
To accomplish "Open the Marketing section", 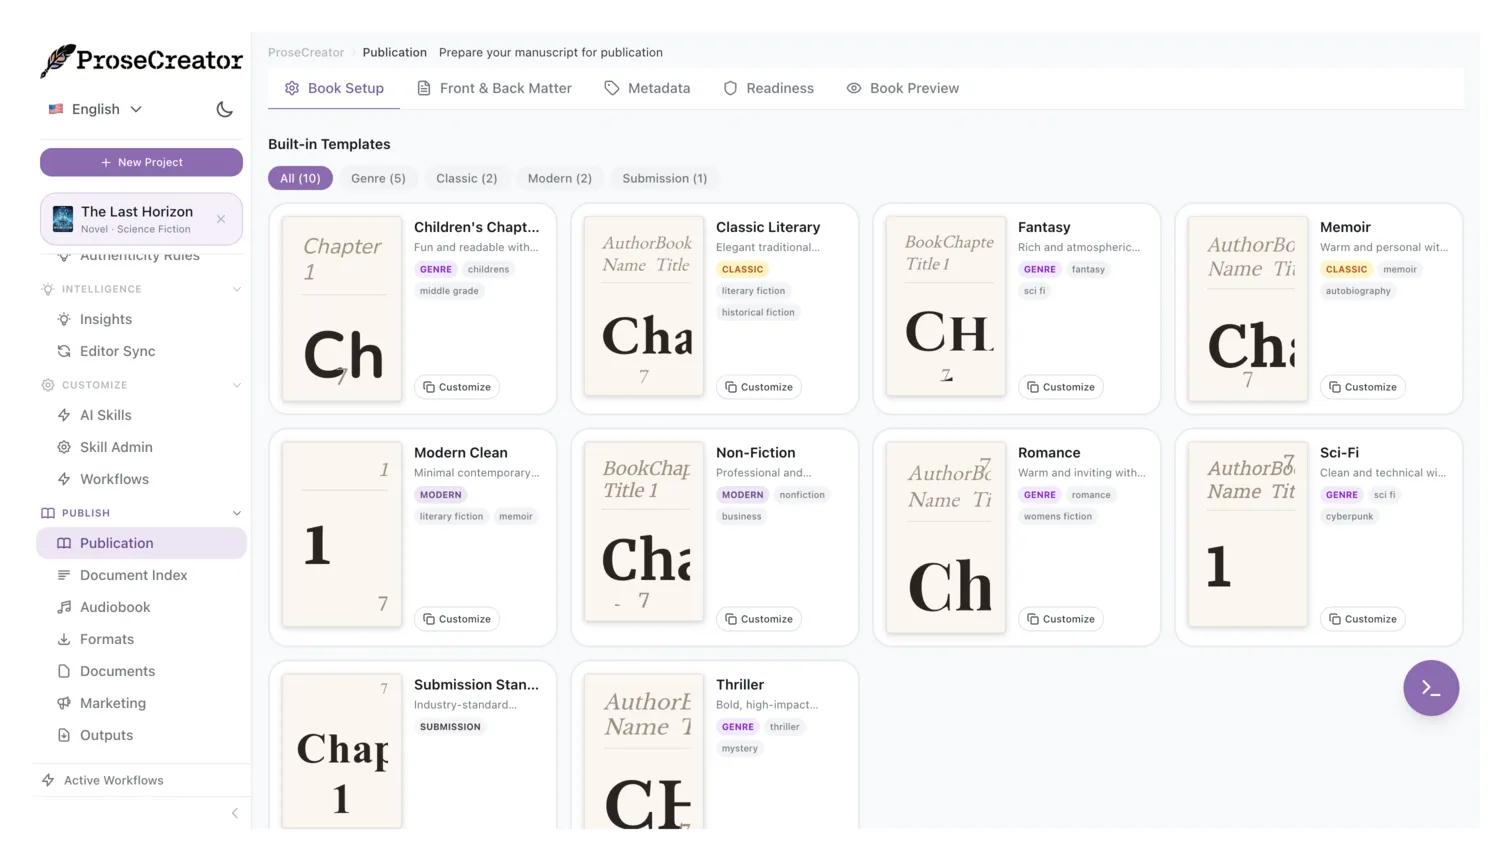I will click(x=112, y=704).
